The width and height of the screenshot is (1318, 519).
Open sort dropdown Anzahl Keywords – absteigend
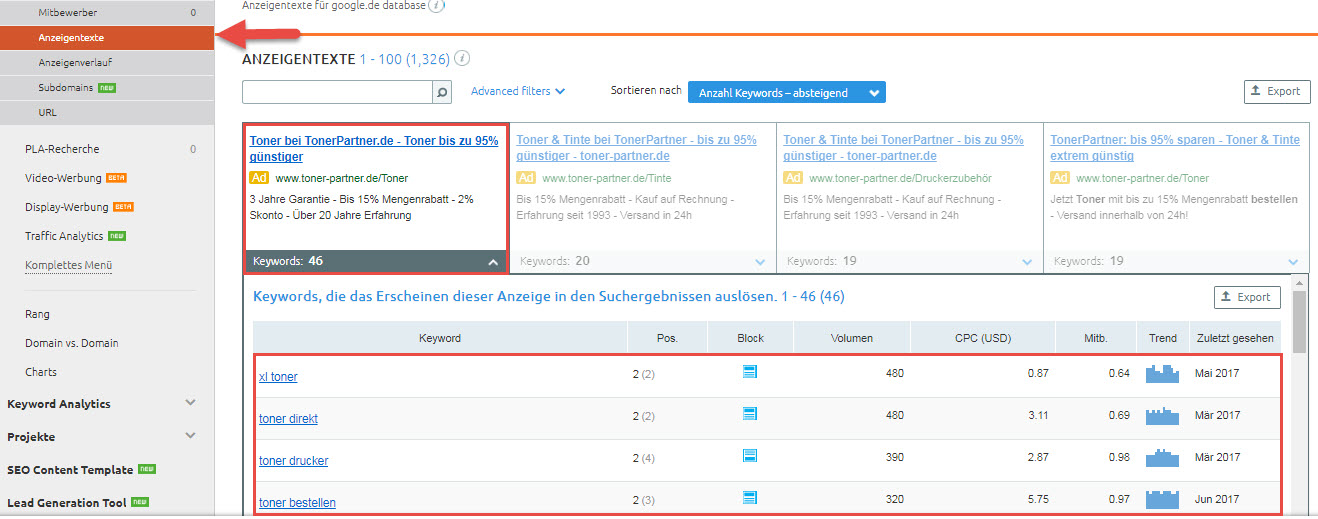(x=787, y=93)
